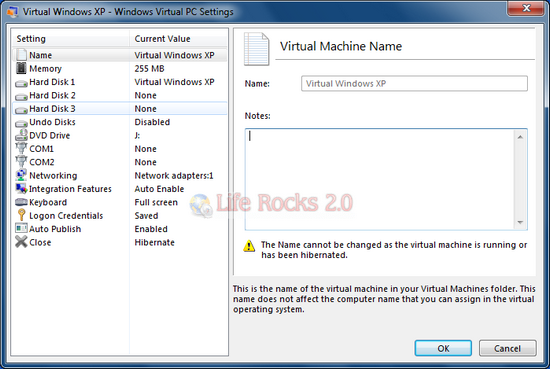The image size is (550, 369).
Task: Click the Setting column header
Action: point(71,39)
